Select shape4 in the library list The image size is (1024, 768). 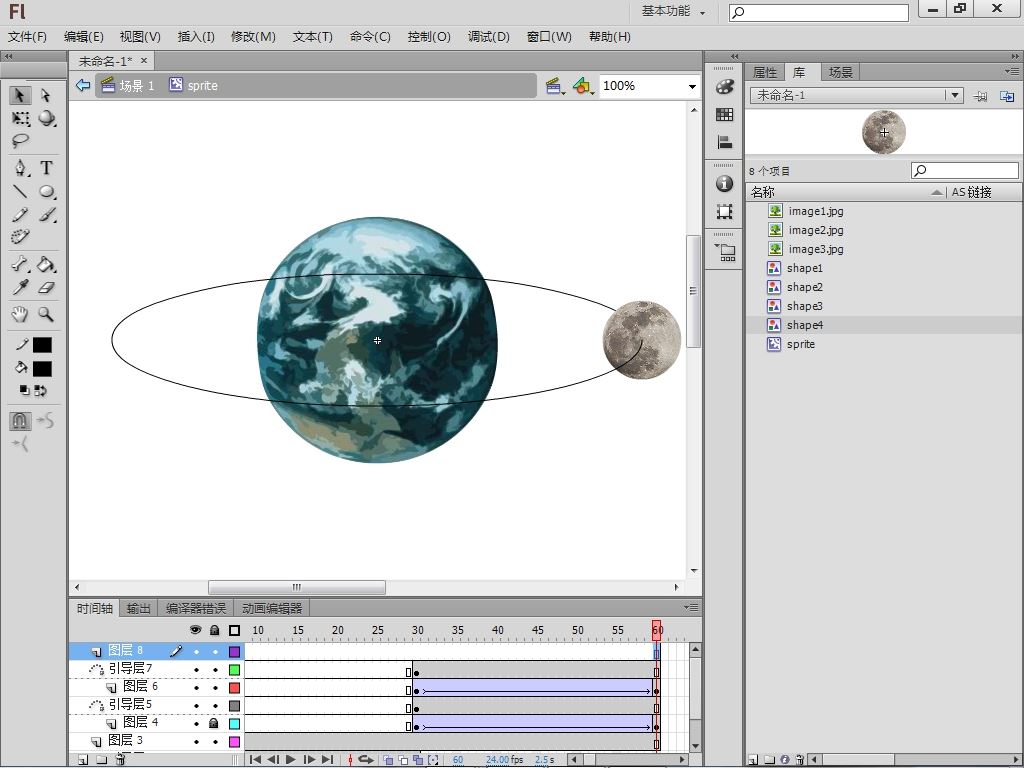804,325
